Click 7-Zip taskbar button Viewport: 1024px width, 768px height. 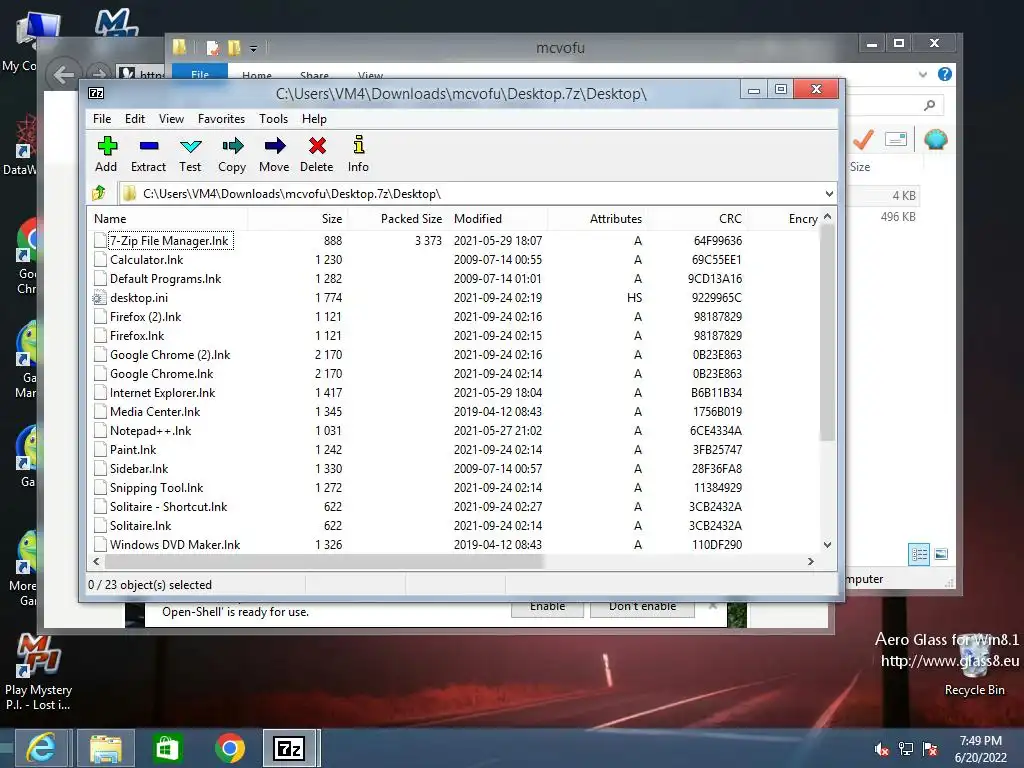click(289, 748)
